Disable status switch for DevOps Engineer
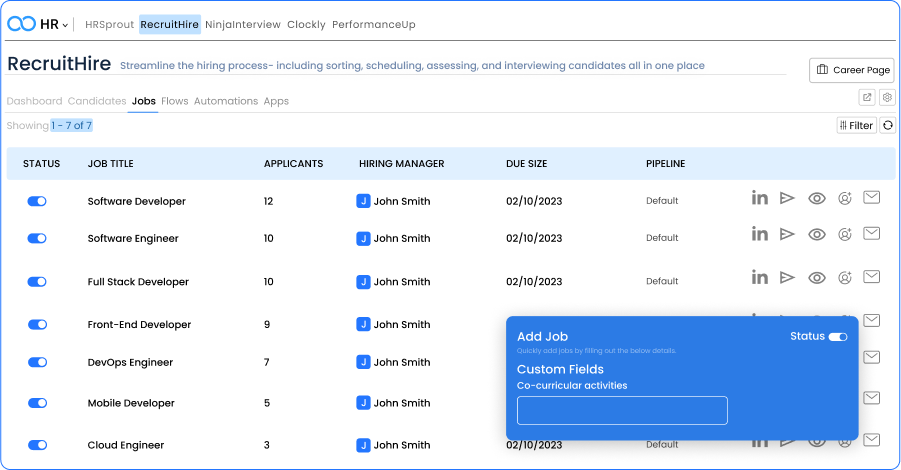901x470 pixels. tap(38, 362)
